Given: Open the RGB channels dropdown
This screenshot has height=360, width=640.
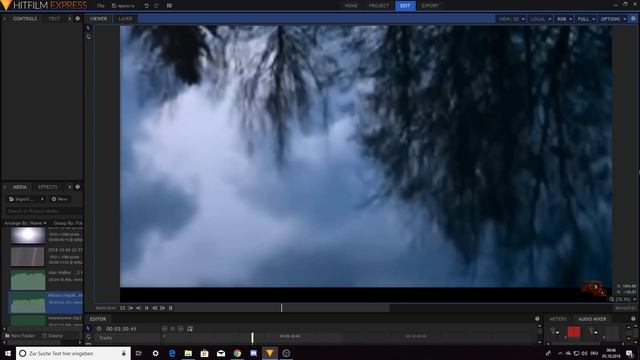Looking at the screenshot, I should point(564,19).
